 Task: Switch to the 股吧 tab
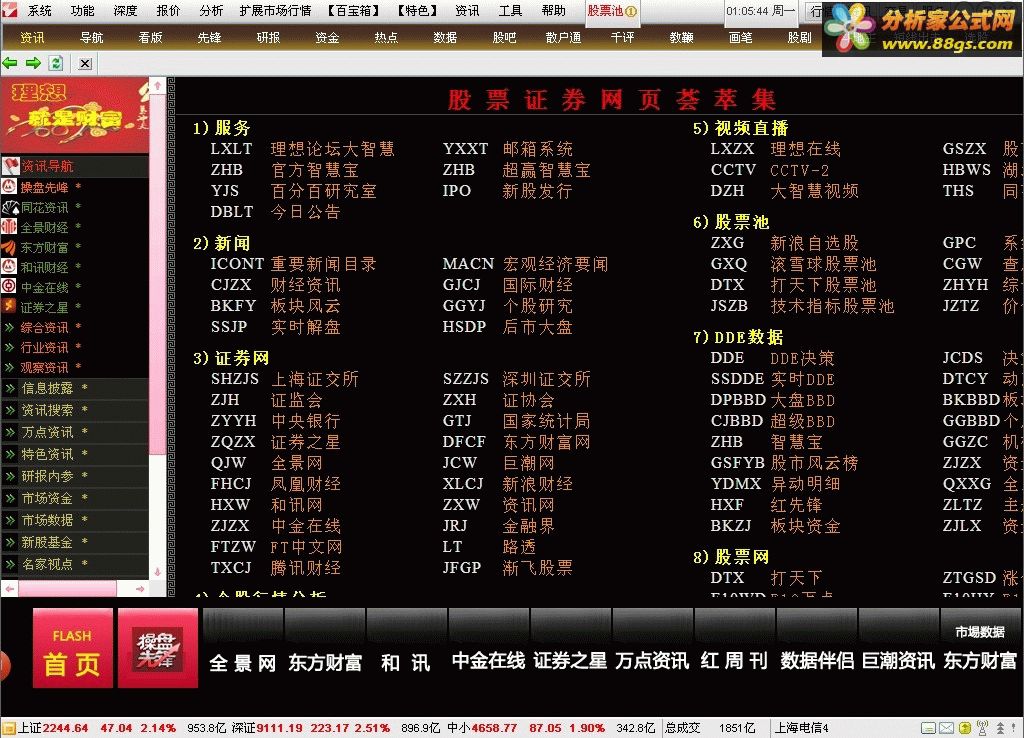tap(504, 38)
